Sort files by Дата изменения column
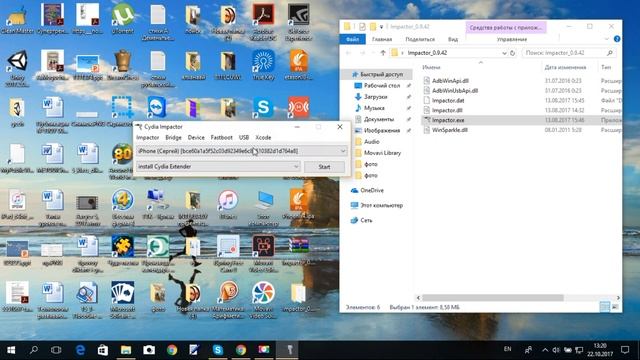The height and width of the screenshot is (360, 640). coord(565,67)
